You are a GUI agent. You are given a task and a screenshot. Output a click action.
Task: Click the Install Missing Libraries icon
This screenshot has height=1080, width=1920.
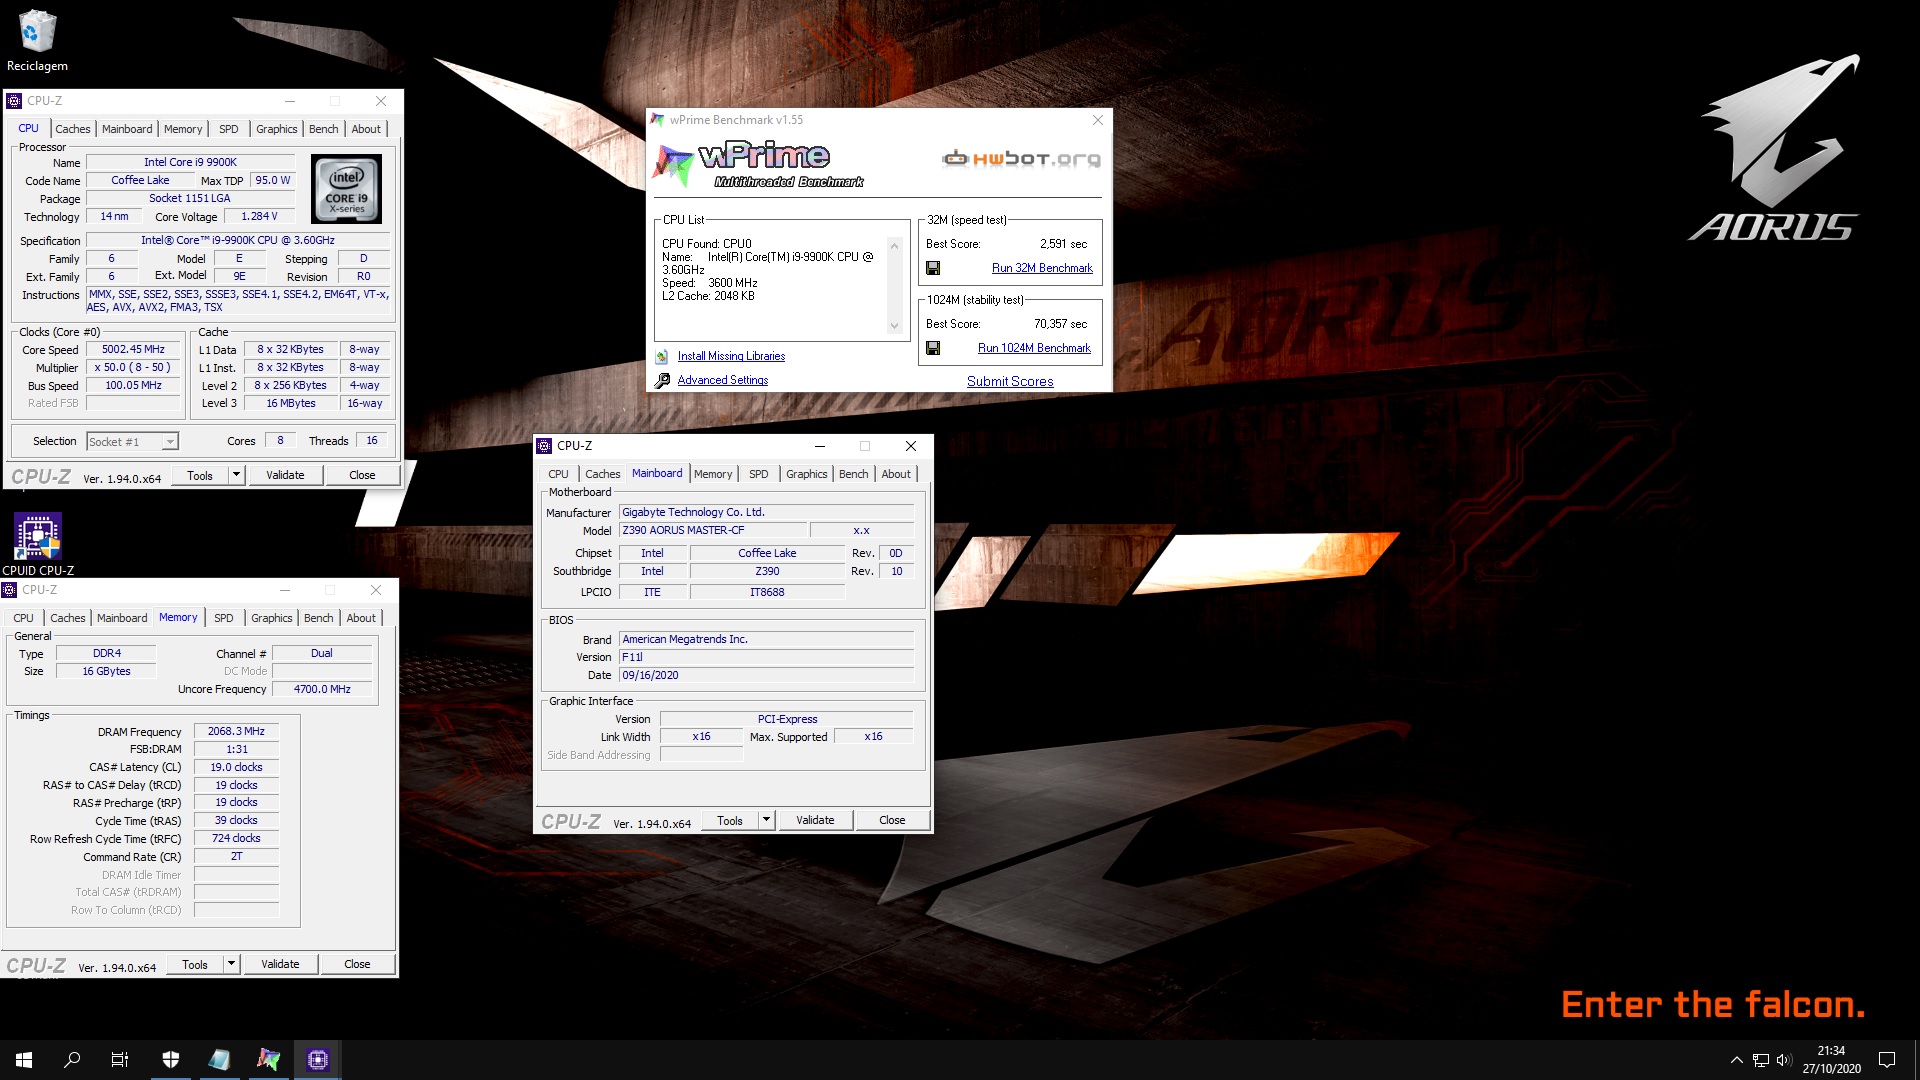coord(662,357)
